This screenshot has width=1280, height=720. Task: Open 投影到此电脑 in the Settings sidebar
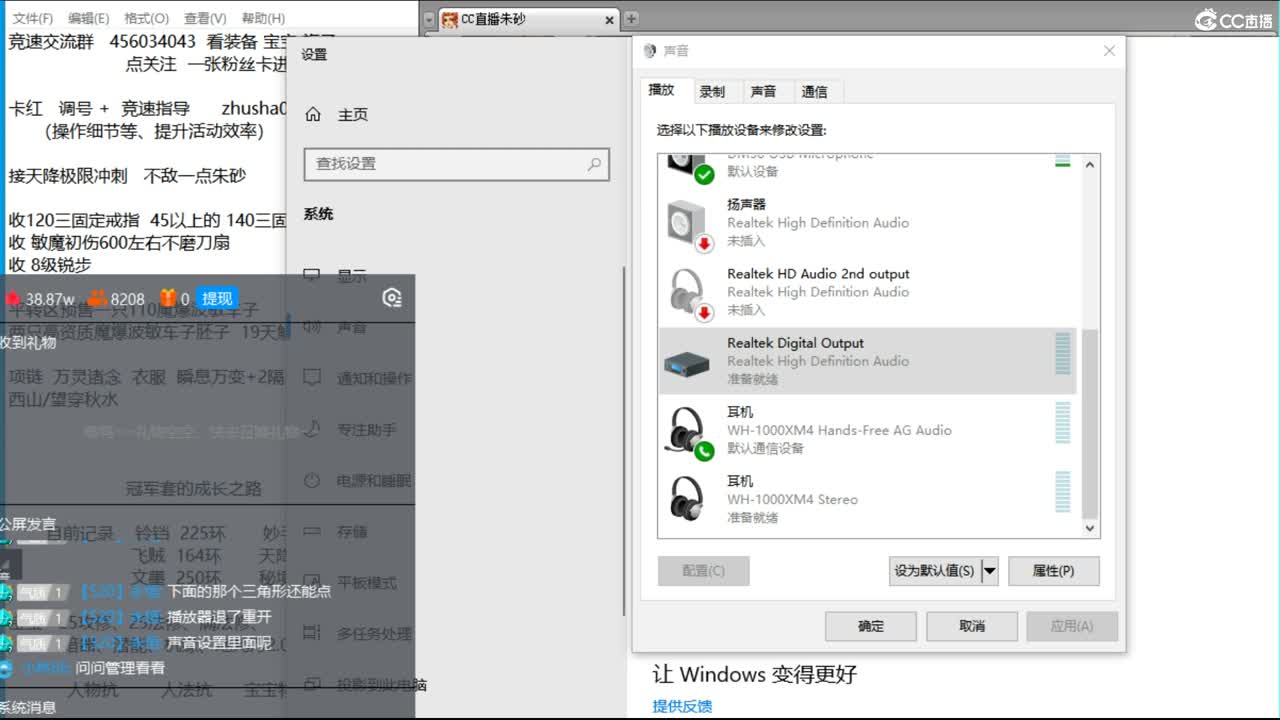pos(381,685)
